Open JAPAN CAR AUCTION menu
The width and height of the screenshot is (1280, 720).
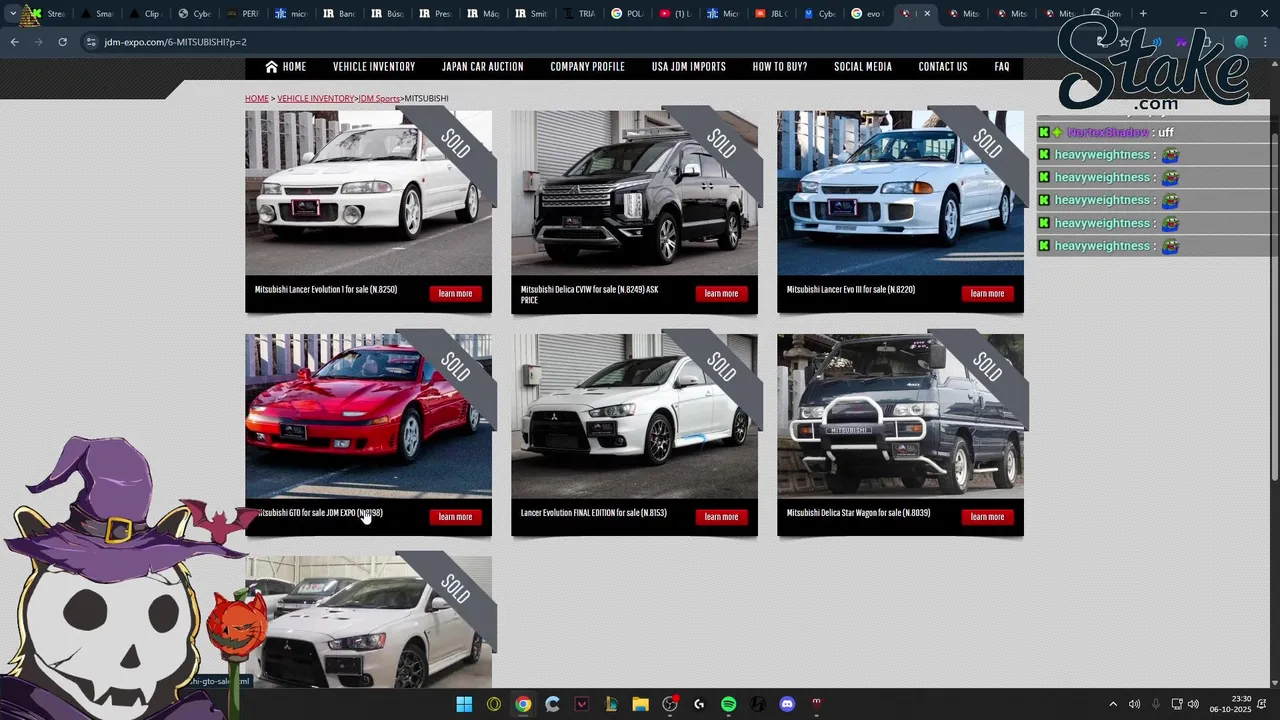(483, 67)
